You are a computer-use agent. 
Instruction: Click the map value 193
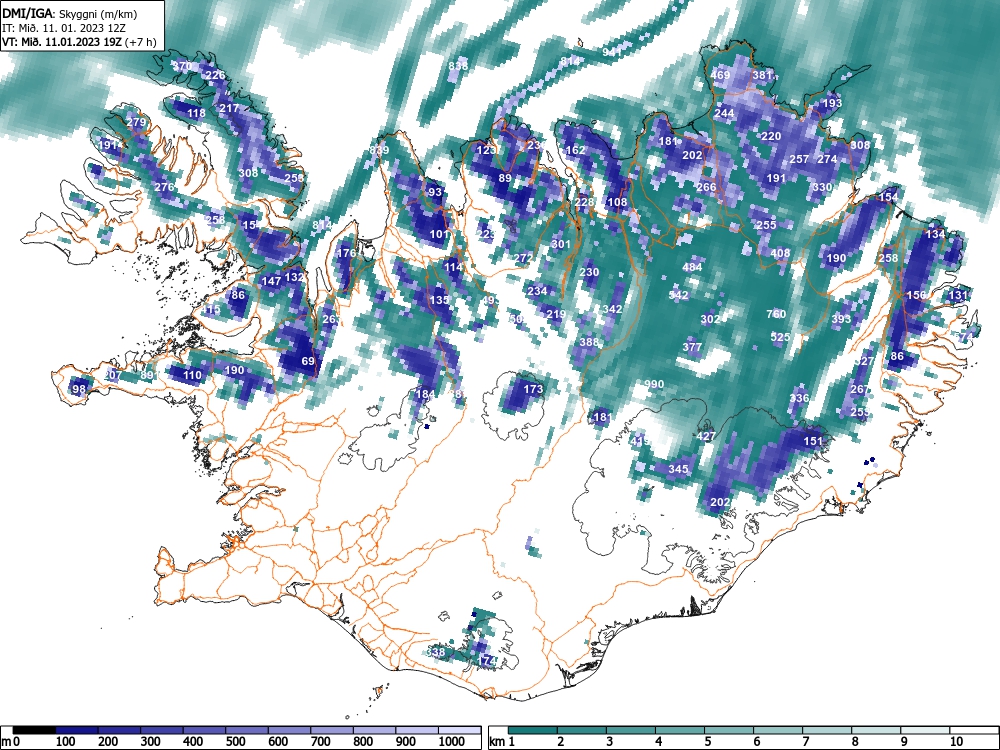coord(832,103)
